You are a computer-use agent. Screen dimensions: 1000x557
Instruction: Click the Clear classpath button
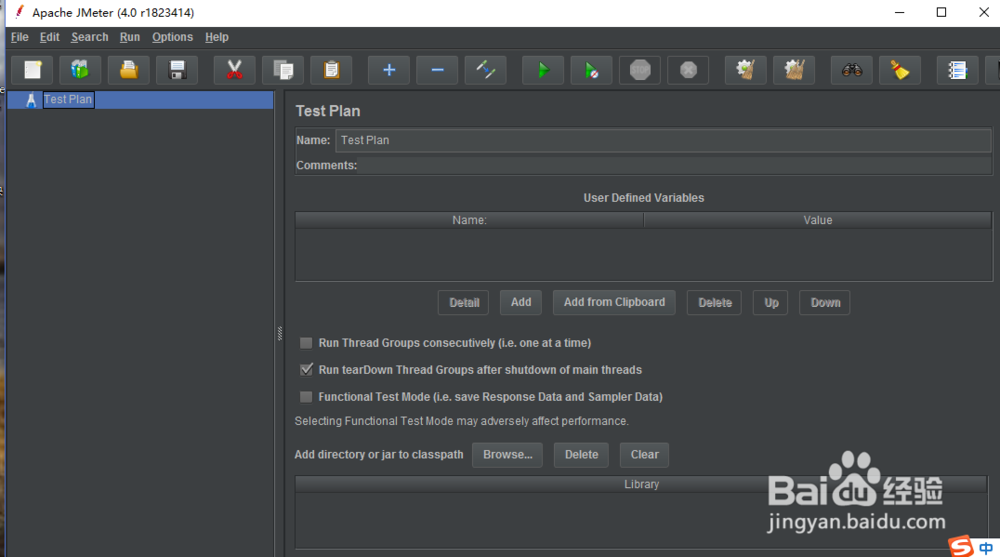tap(644, 455)
